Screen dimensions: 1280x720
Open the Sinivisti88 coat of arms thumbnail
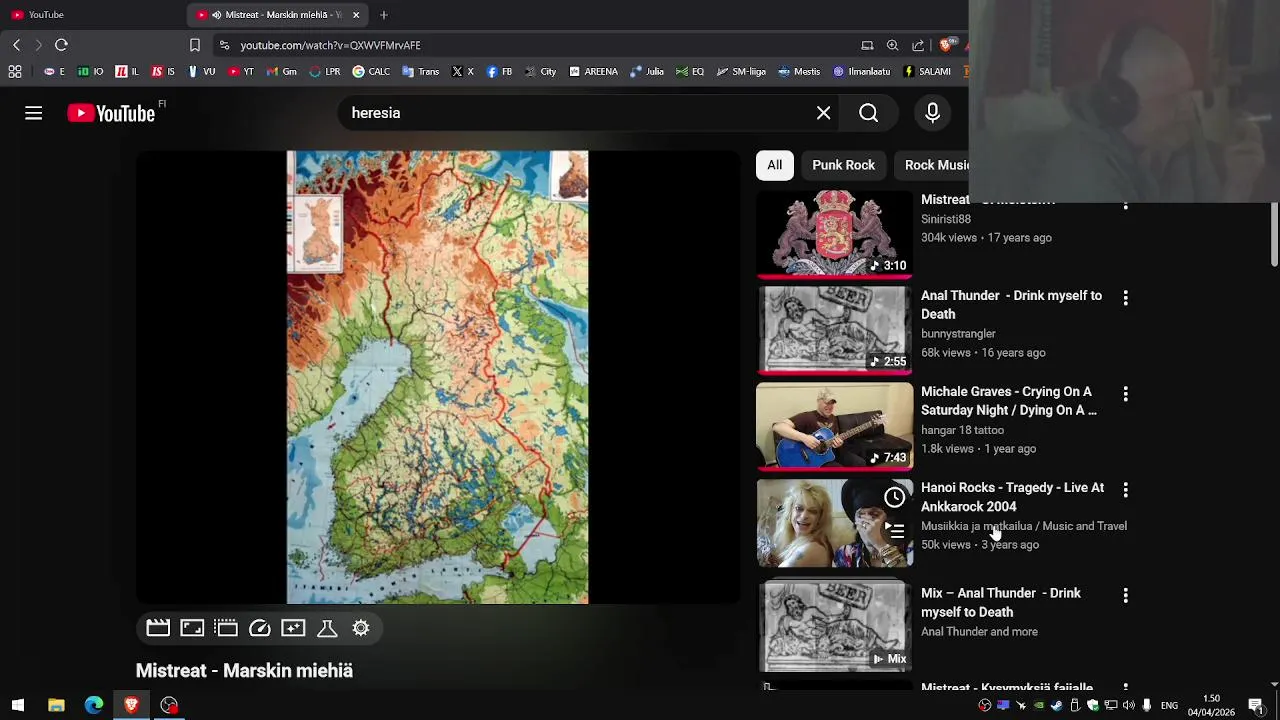coord(834,234)
